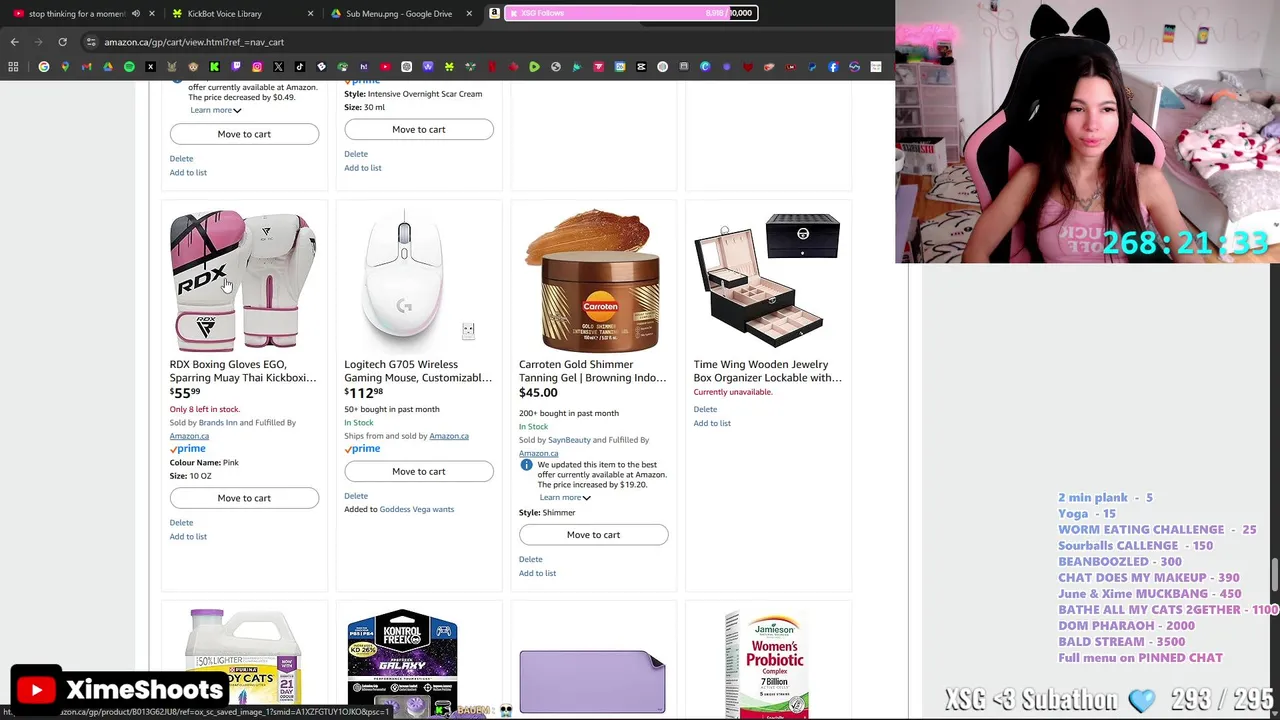The image size is (1280, 720).
Task: Open the Google bookmark icon
Action: (43, 67)
